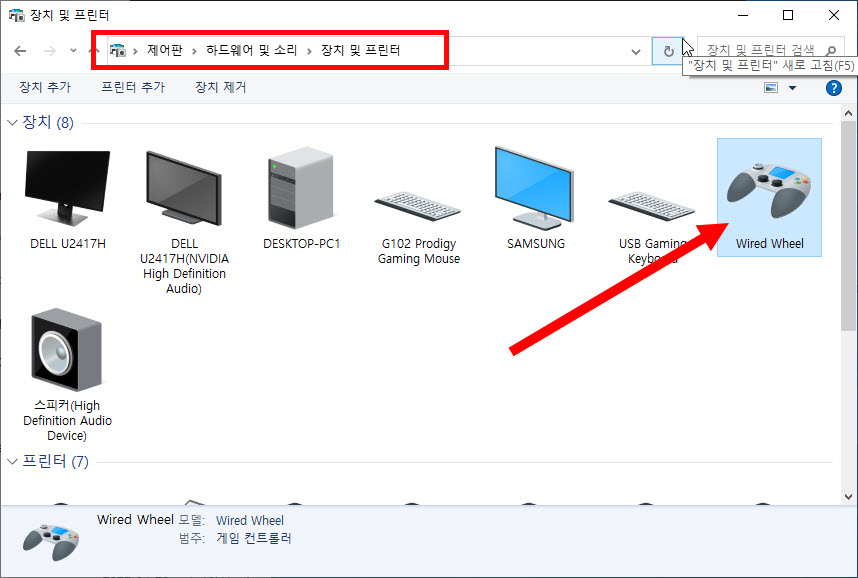Click 프린터 추가 in the command bar

coord(133,88)
